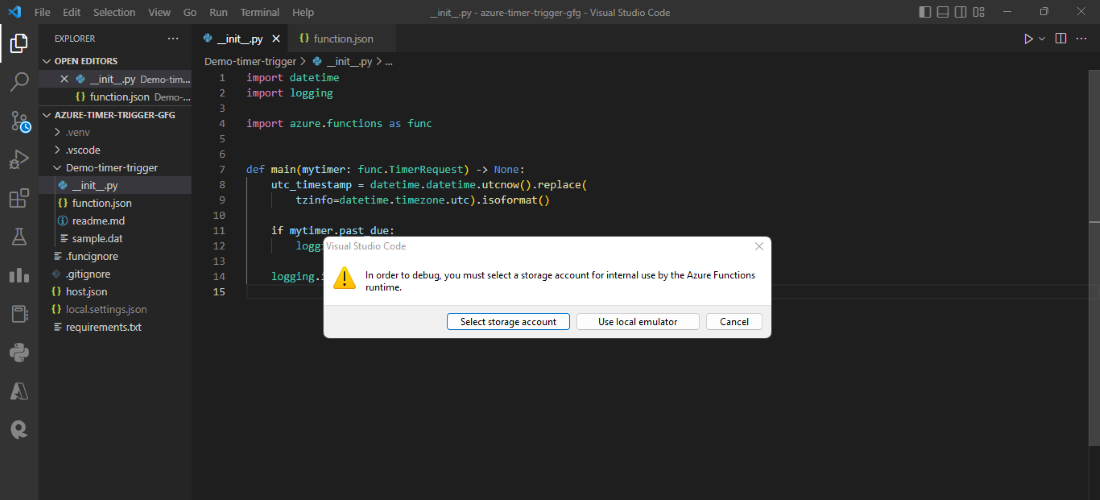The height and width of the screenshot is (500, 1100).
Task: Select function.json in Open Editors list
Action: point(115,97)
